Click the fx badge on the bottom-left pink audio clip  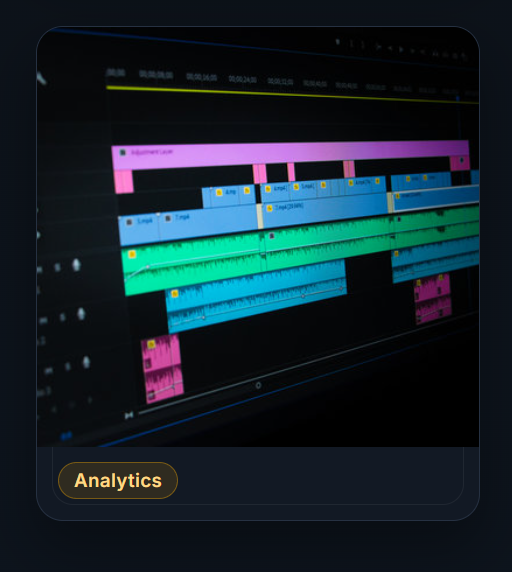(151, 344)
